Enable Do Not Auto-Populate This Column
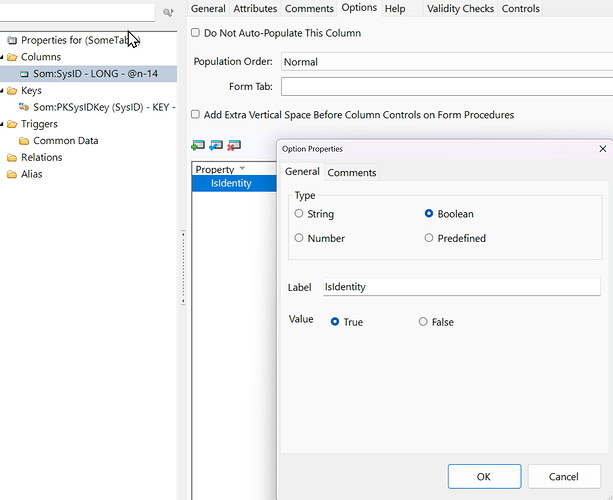 (196, 33)
